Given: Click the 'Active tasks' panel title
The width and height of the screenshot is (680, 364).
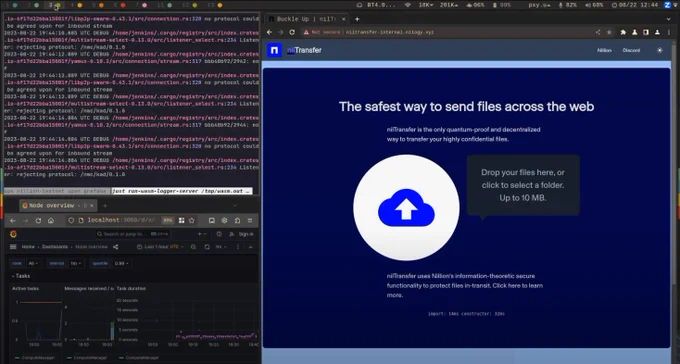Looking at the screenshot, I should coord(26,289).
